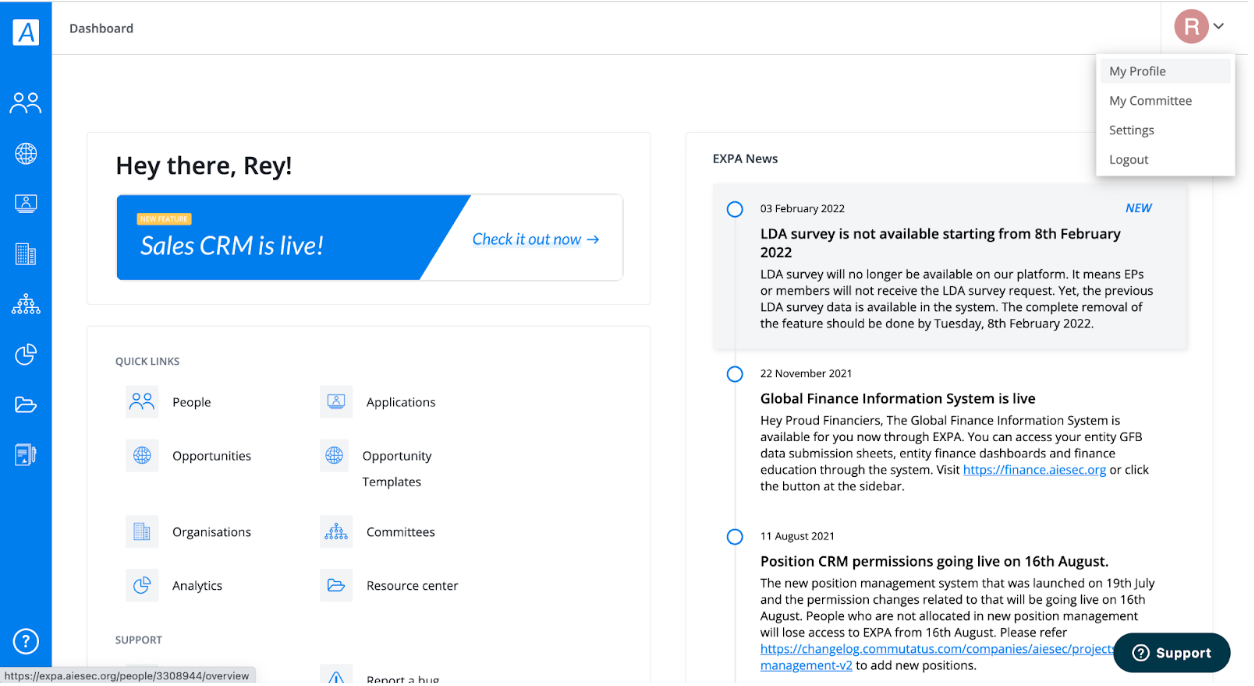
Task: Click the Analytics icon under Quick Links
Action: [142, 586]
